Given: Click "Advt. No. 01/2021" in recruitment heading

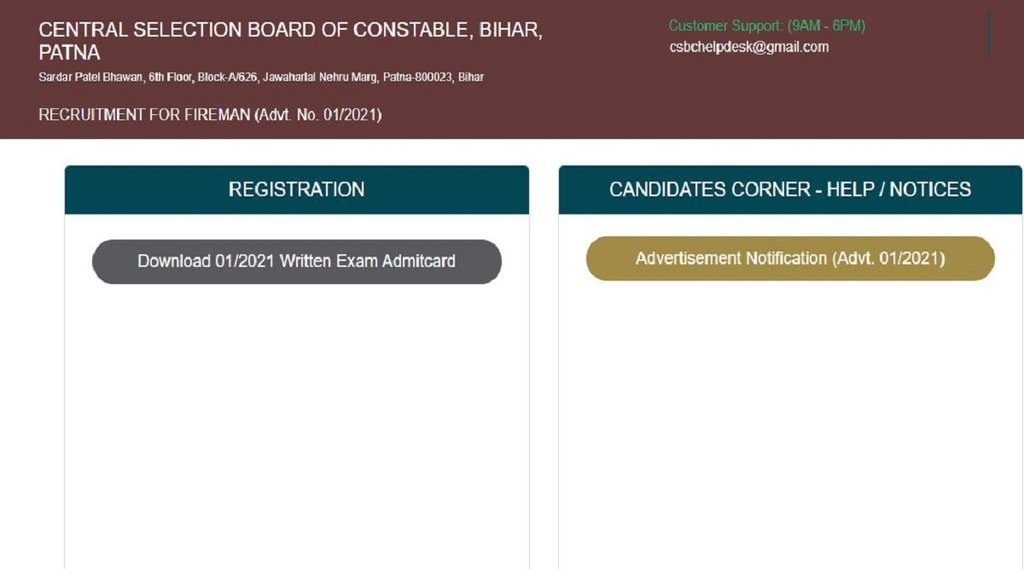Looking at the screenshot, I should tap(318, 115).
